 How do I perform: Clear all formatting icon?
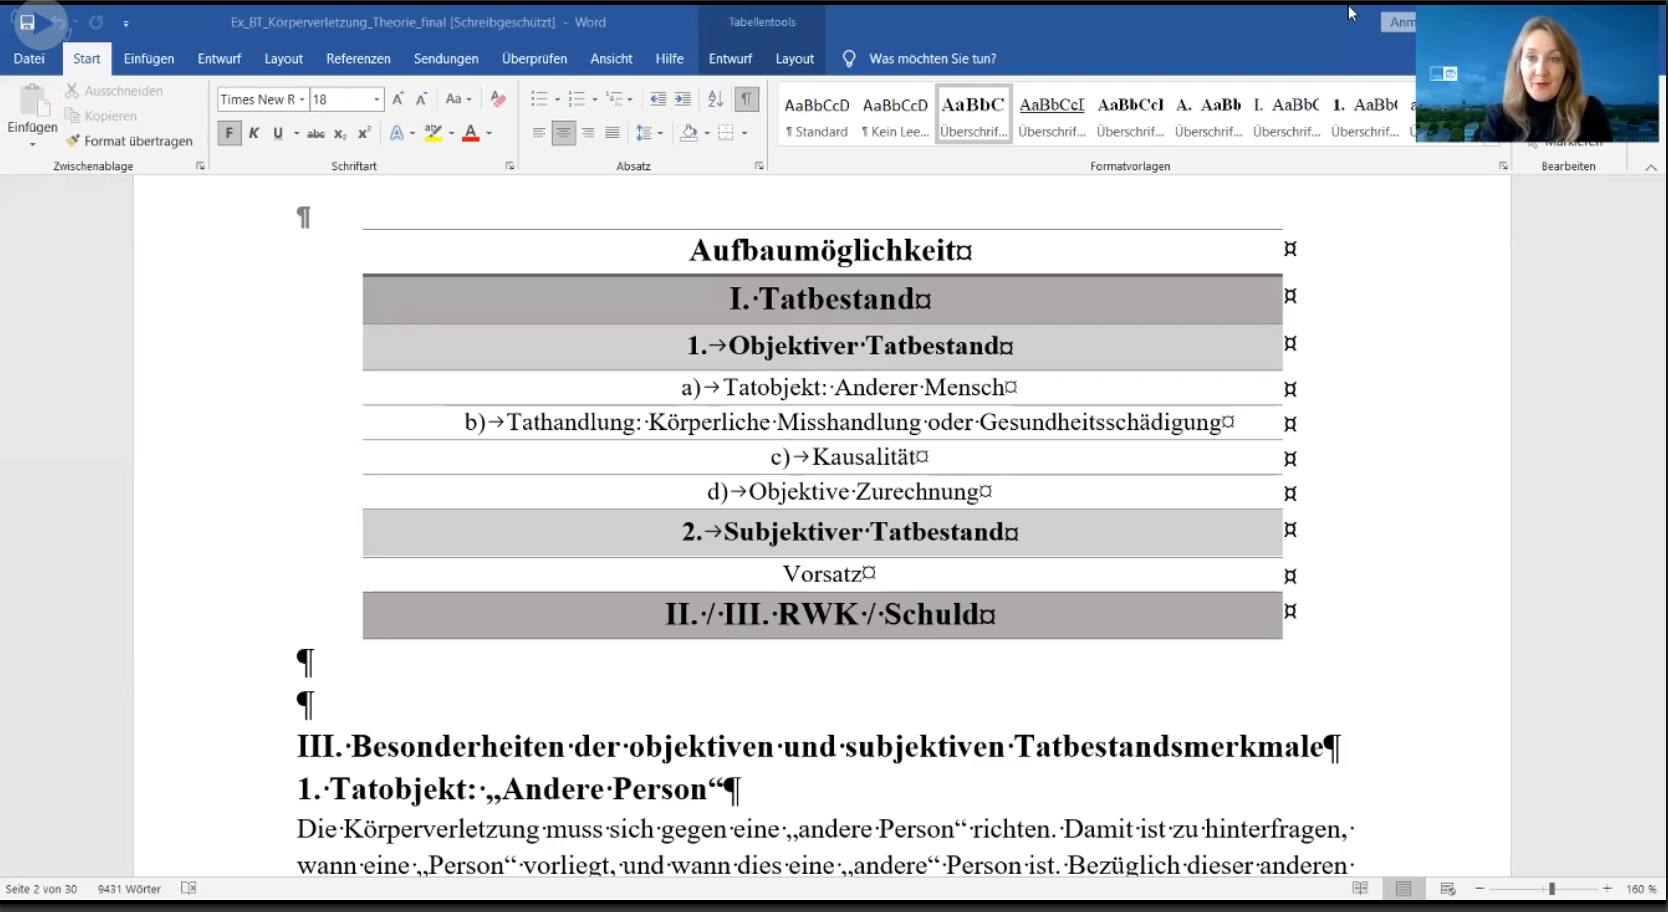(498, 99)
